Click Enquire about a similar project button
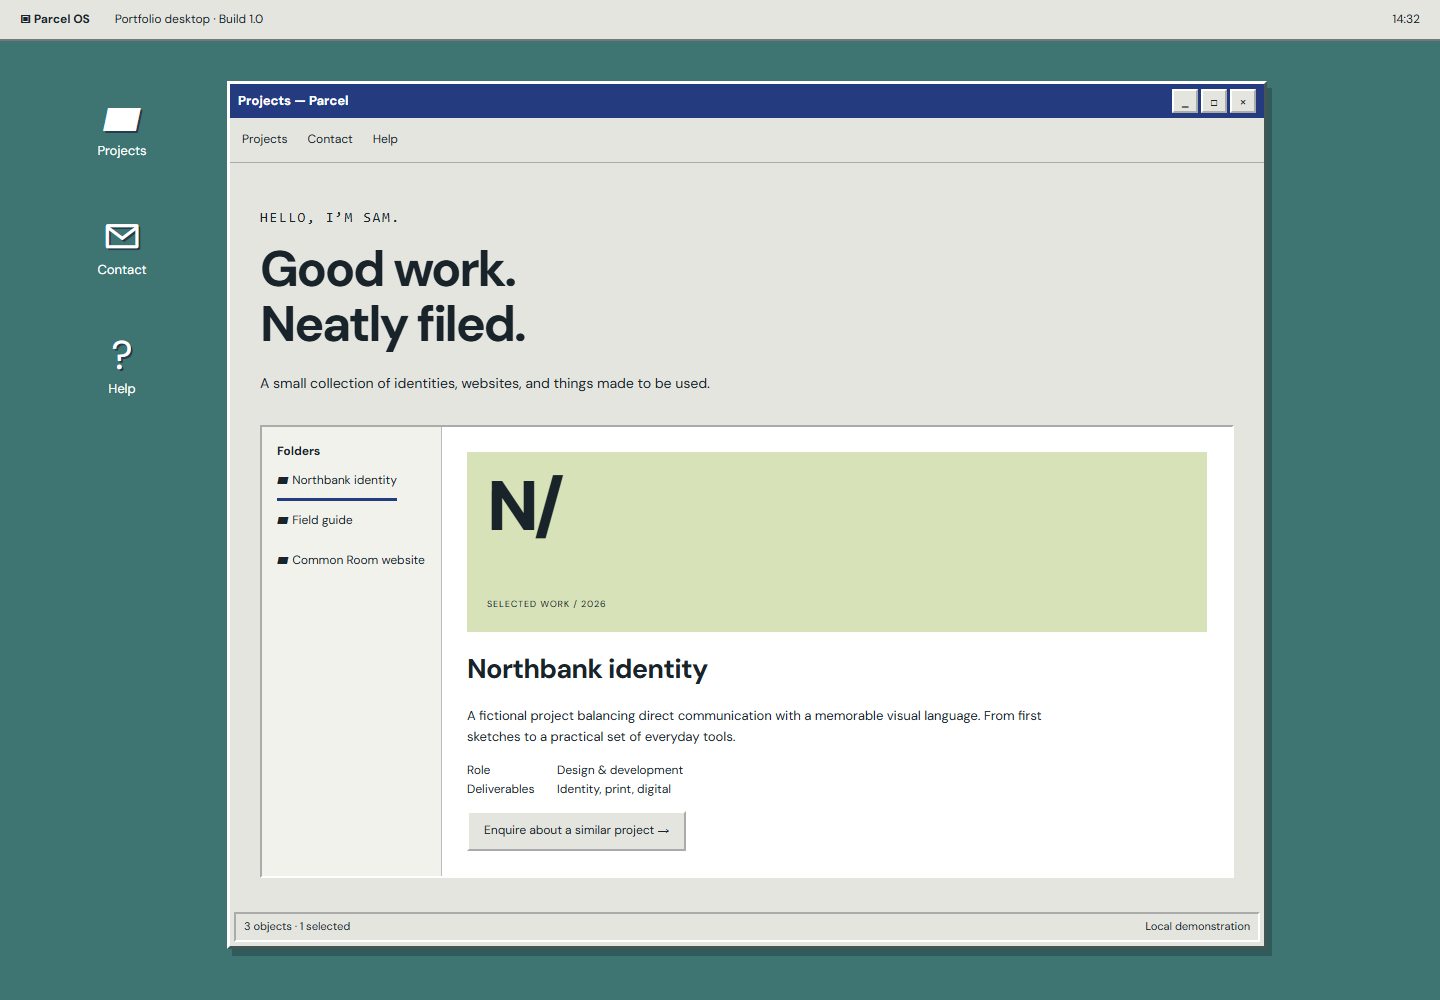The height and width of the screenshot is (1000, 1440). pos(577,831)
